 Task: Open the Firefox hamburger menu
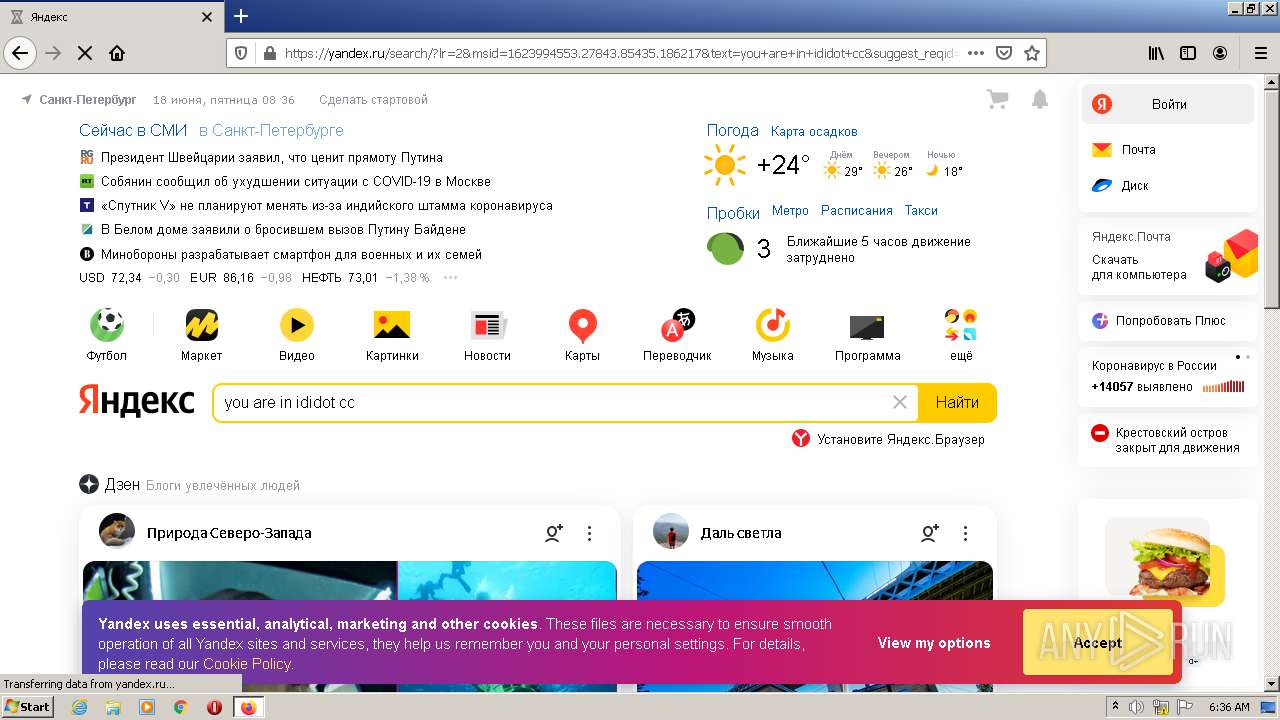click(1260, 53)
